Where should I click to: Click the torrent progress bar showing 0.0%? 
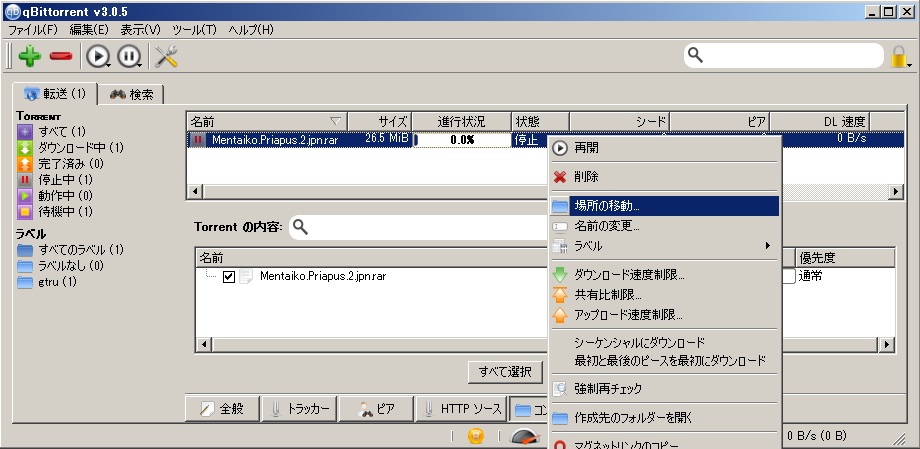(x=461, y=140)
